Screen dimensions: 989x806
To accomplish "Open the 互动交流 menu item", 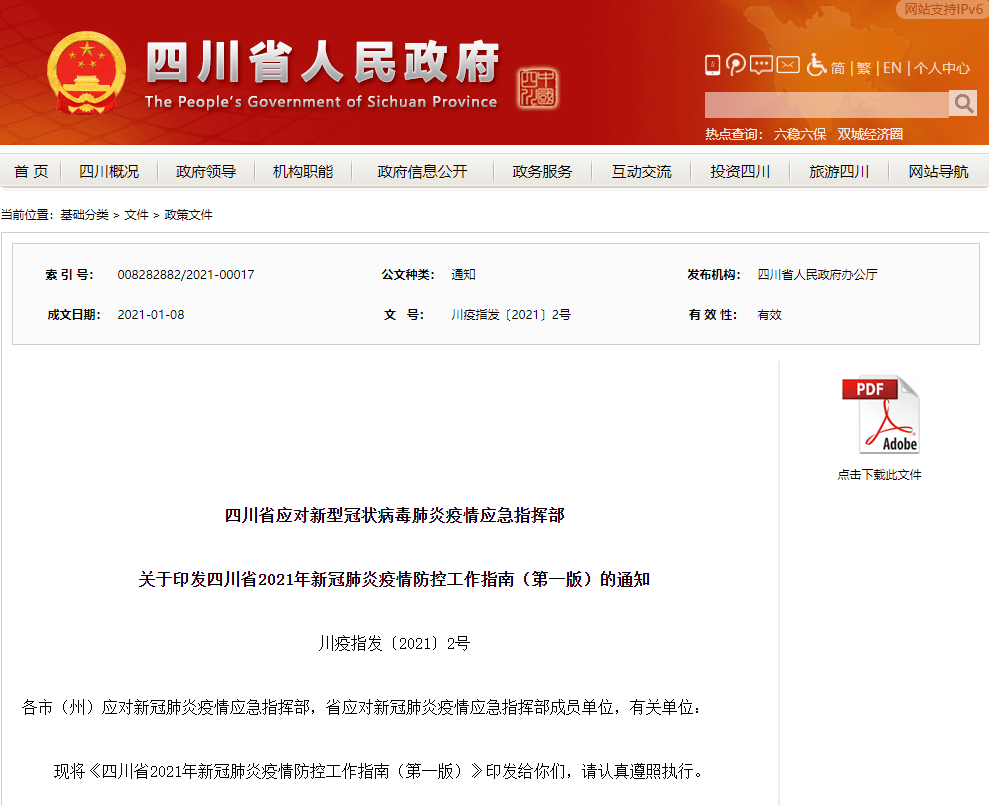I will point(641,172).
